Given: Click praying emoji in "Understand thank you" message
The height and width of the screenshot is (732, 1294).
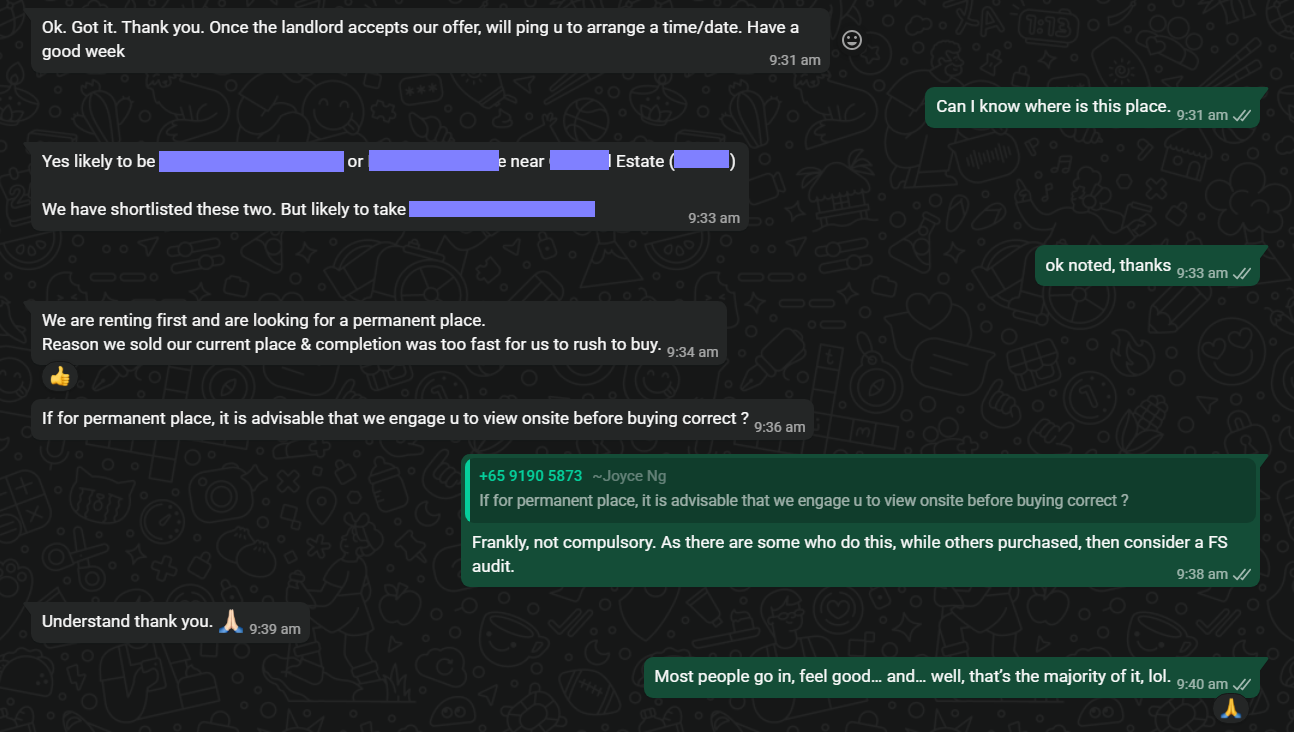Looking at the screenshot, I should coord(231,621).
